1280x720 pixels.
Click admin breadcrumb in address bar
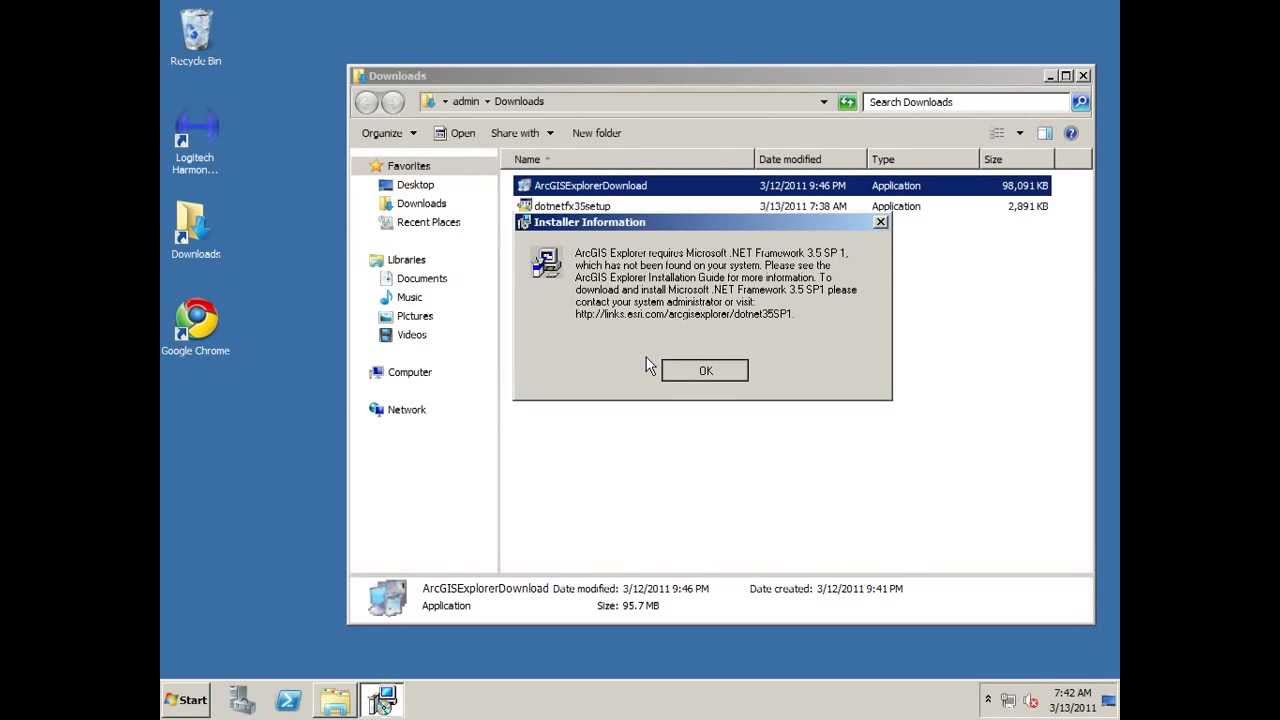point(466,102)
